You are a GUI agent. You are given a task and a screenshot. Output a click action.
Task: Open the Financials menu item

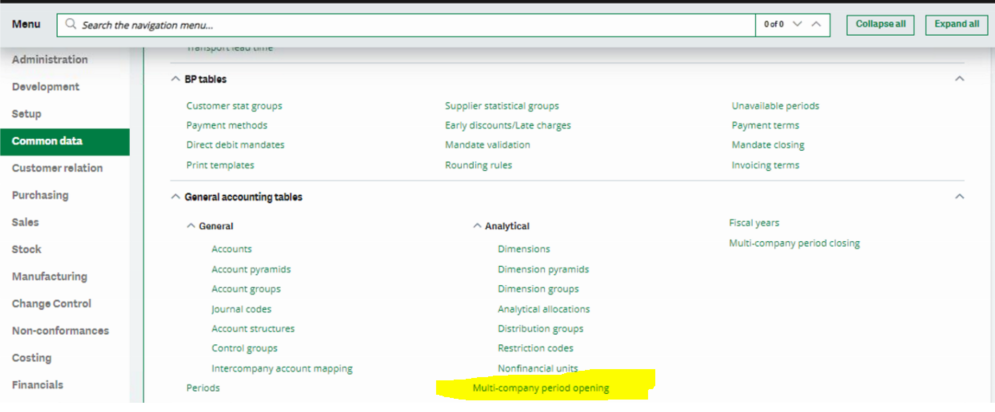click(x=37, y=385)
